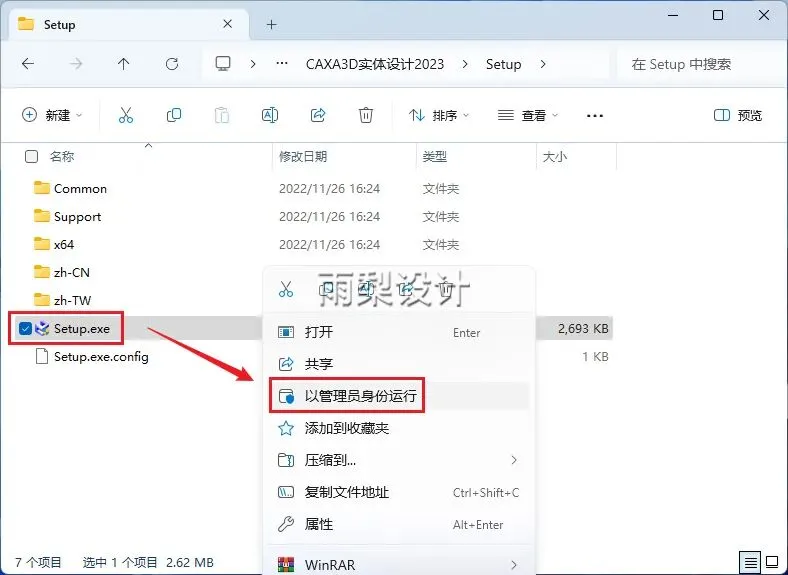Image resolution: width=788 pixels, height=575 pixels.
Task: Expand the chevron after CAXA3D实体设计2023 breadcrumb
Action: coord(465,64)
